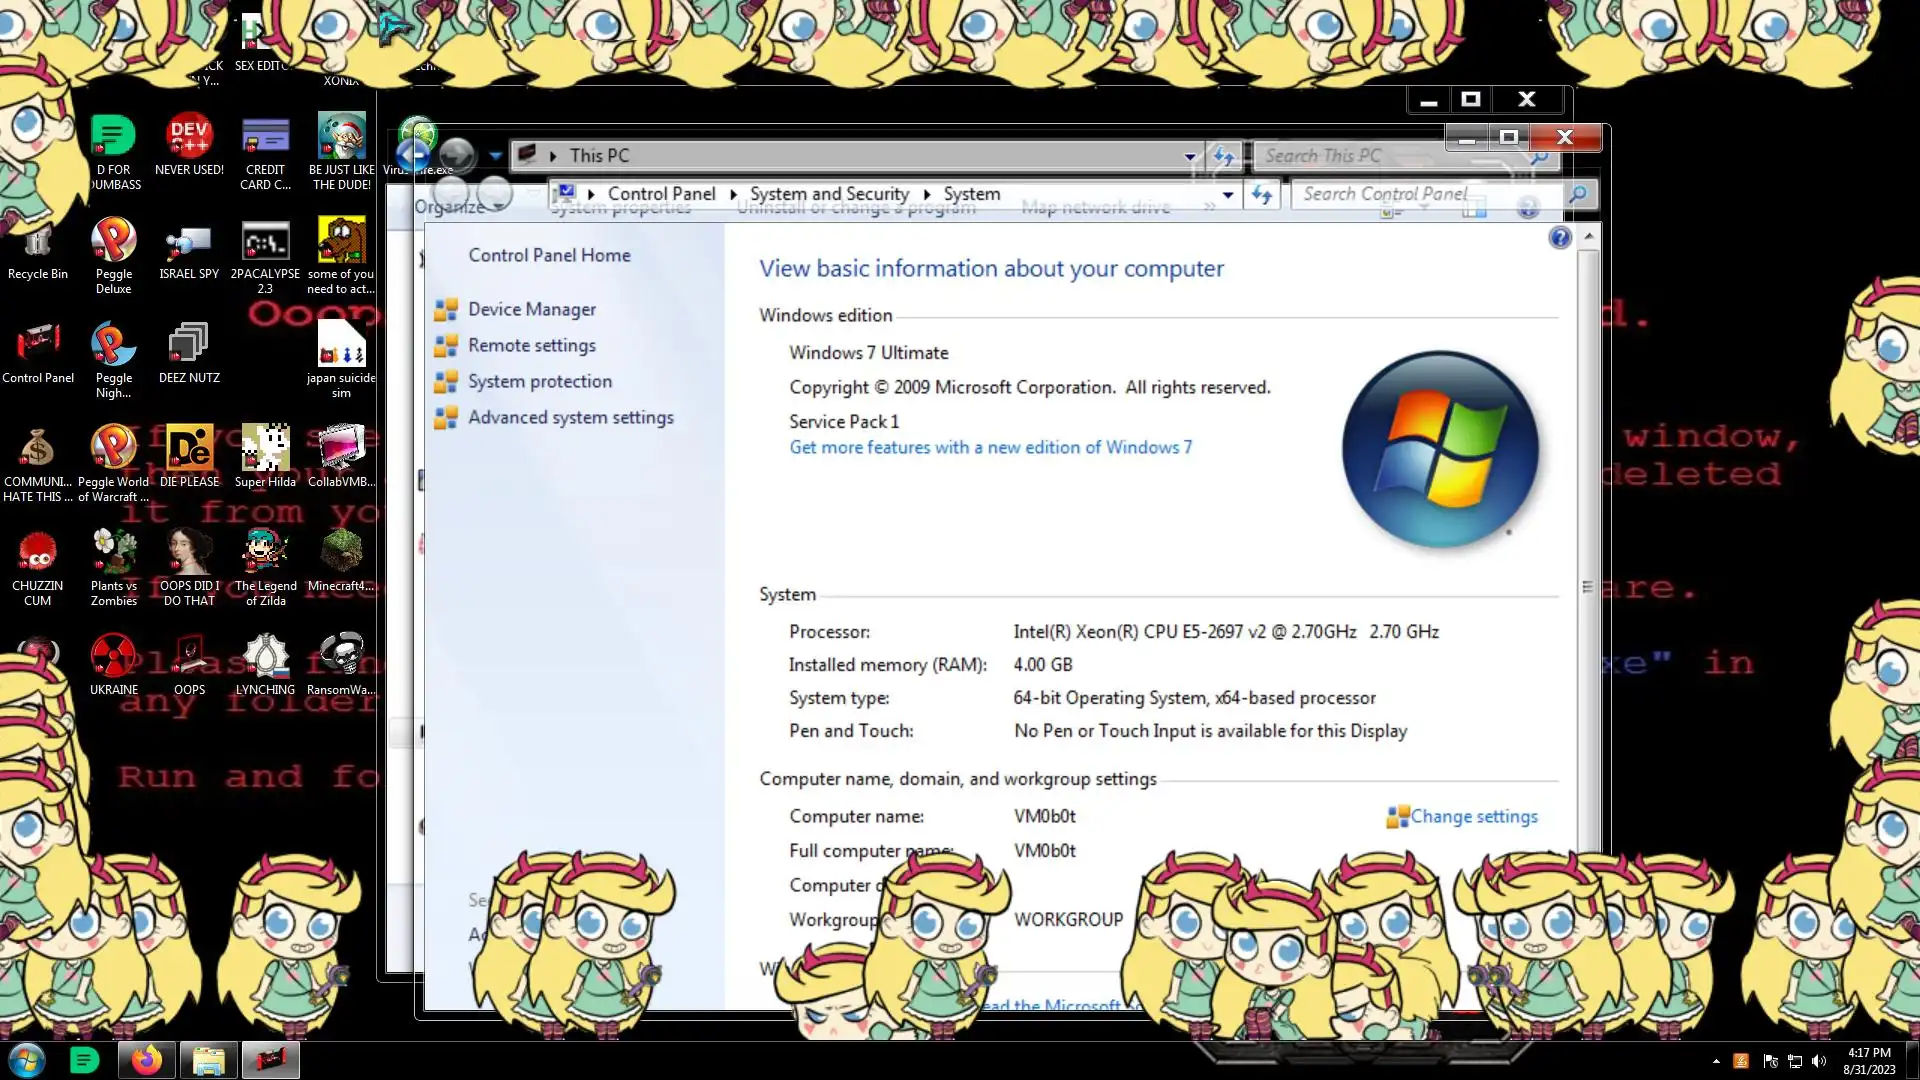1920x1080 pixels.
Task: Open the Windows Start button
Action: [x=27, y=1060]
